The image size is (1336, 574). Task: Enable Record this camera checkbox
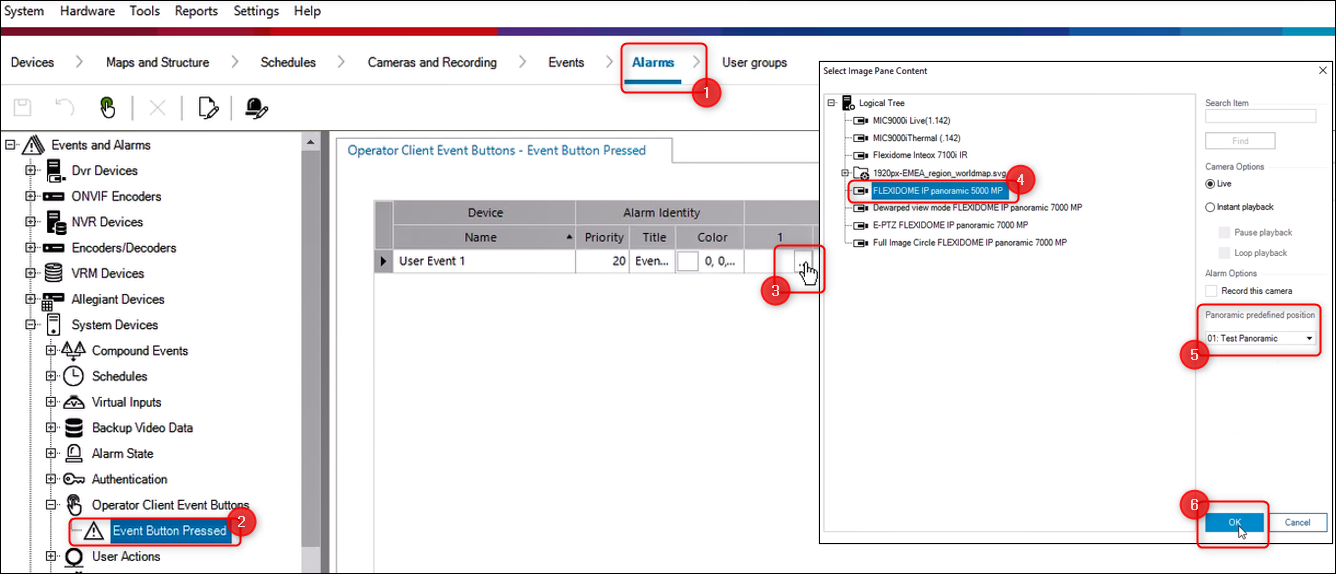[1212, 291]
